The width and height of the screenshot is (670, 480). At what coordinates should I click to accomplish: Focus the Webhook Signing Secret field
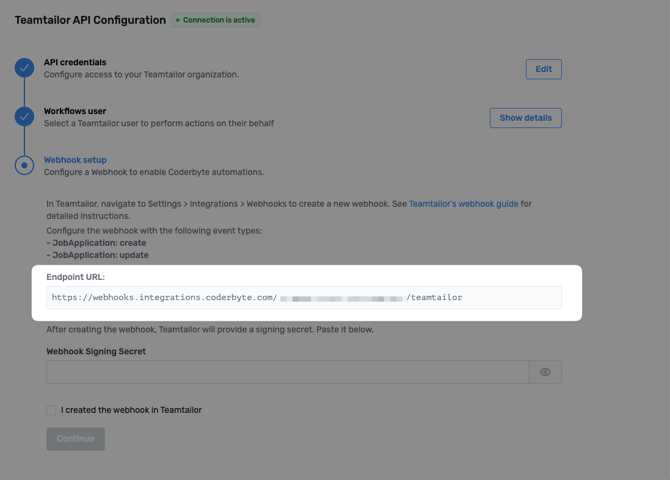click(287, 372)
